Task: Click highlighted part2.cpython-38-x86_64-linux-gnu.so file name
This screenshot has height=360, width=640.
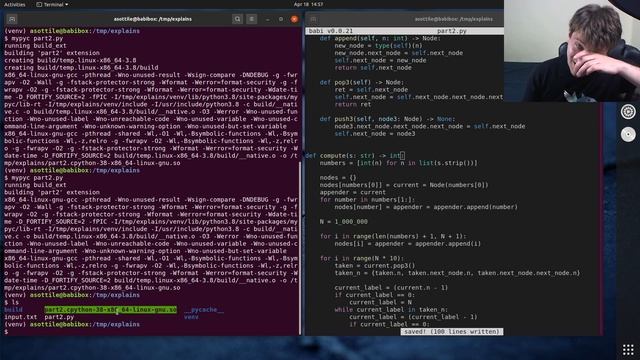Action: tap(111, 310)
